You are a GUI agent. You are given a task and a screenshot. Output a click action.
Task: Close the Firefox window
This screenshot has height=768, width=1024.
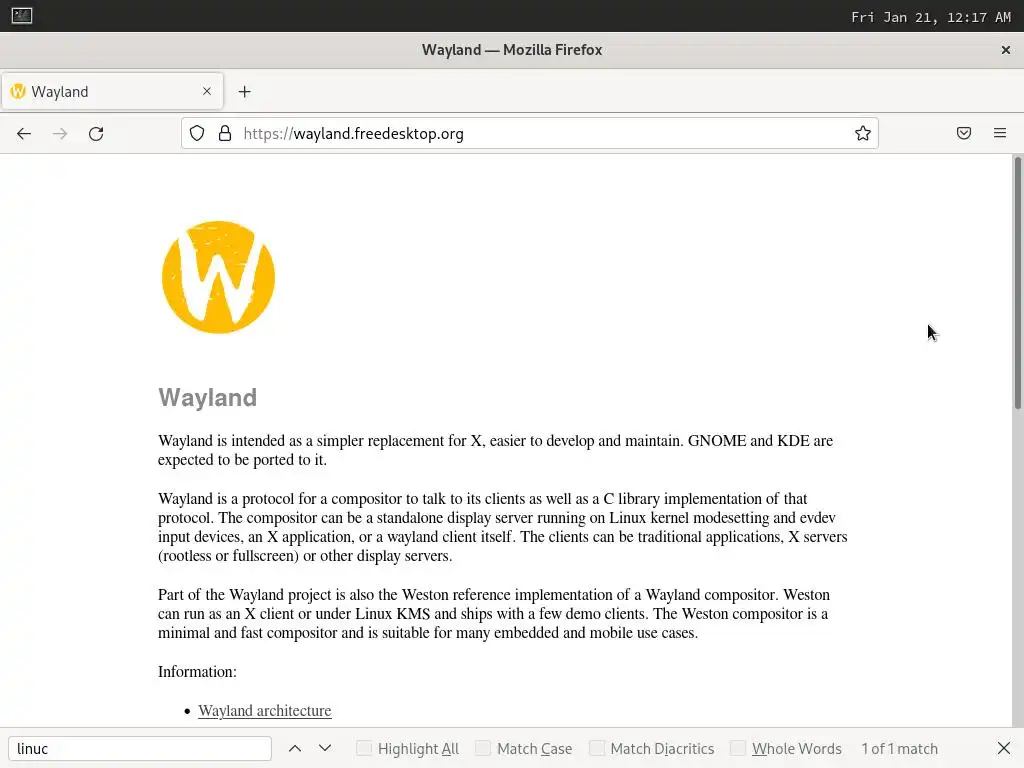[1006, 50]
